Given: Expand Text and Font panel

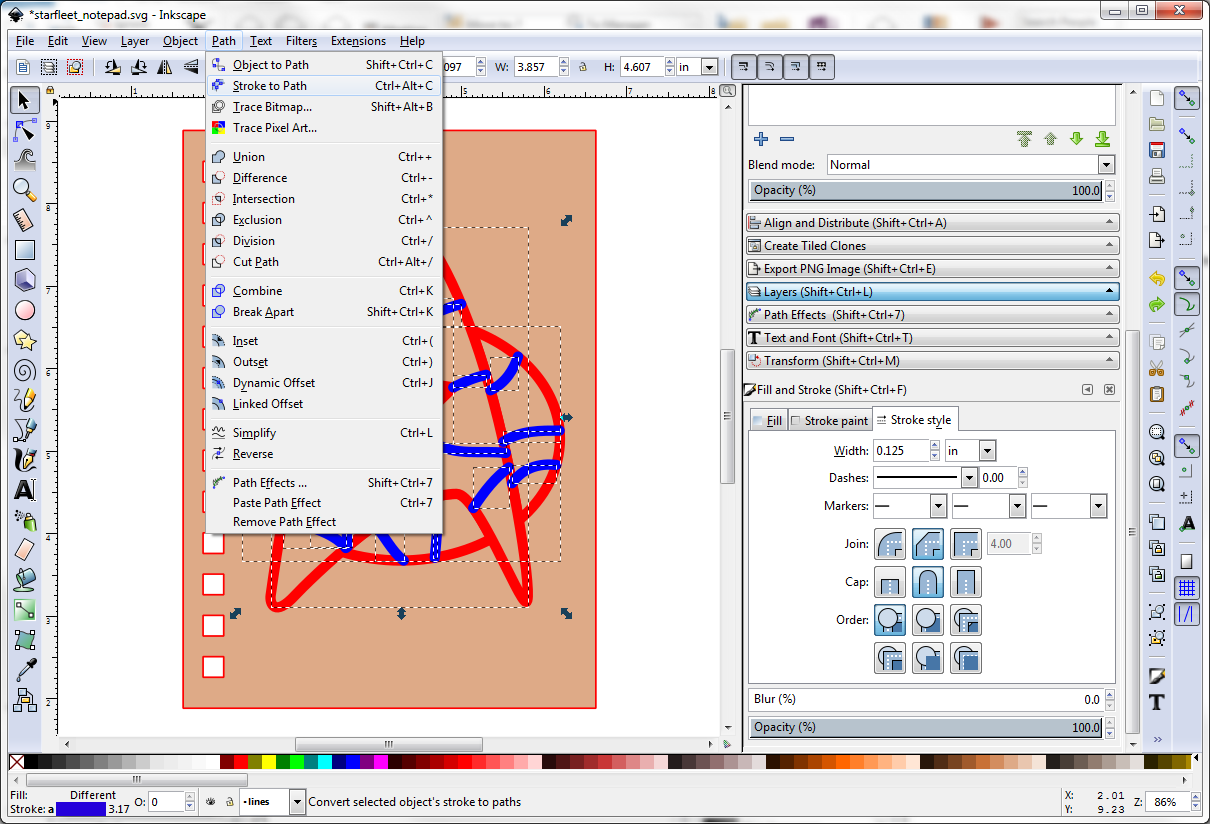Looking at the screenshot, I should [932, 338].
